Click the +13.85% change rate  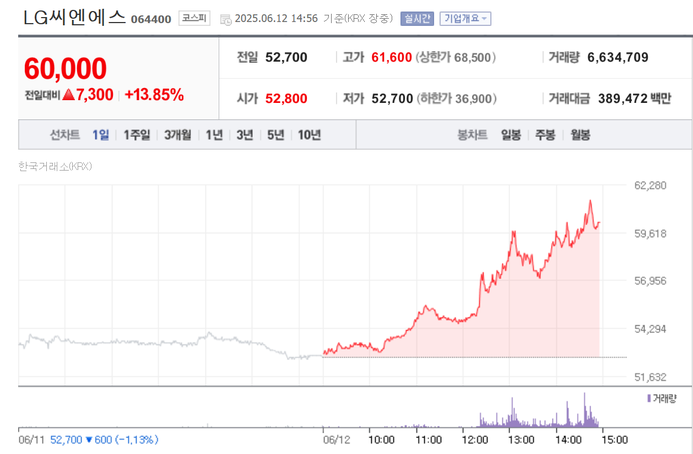point(154,95)
